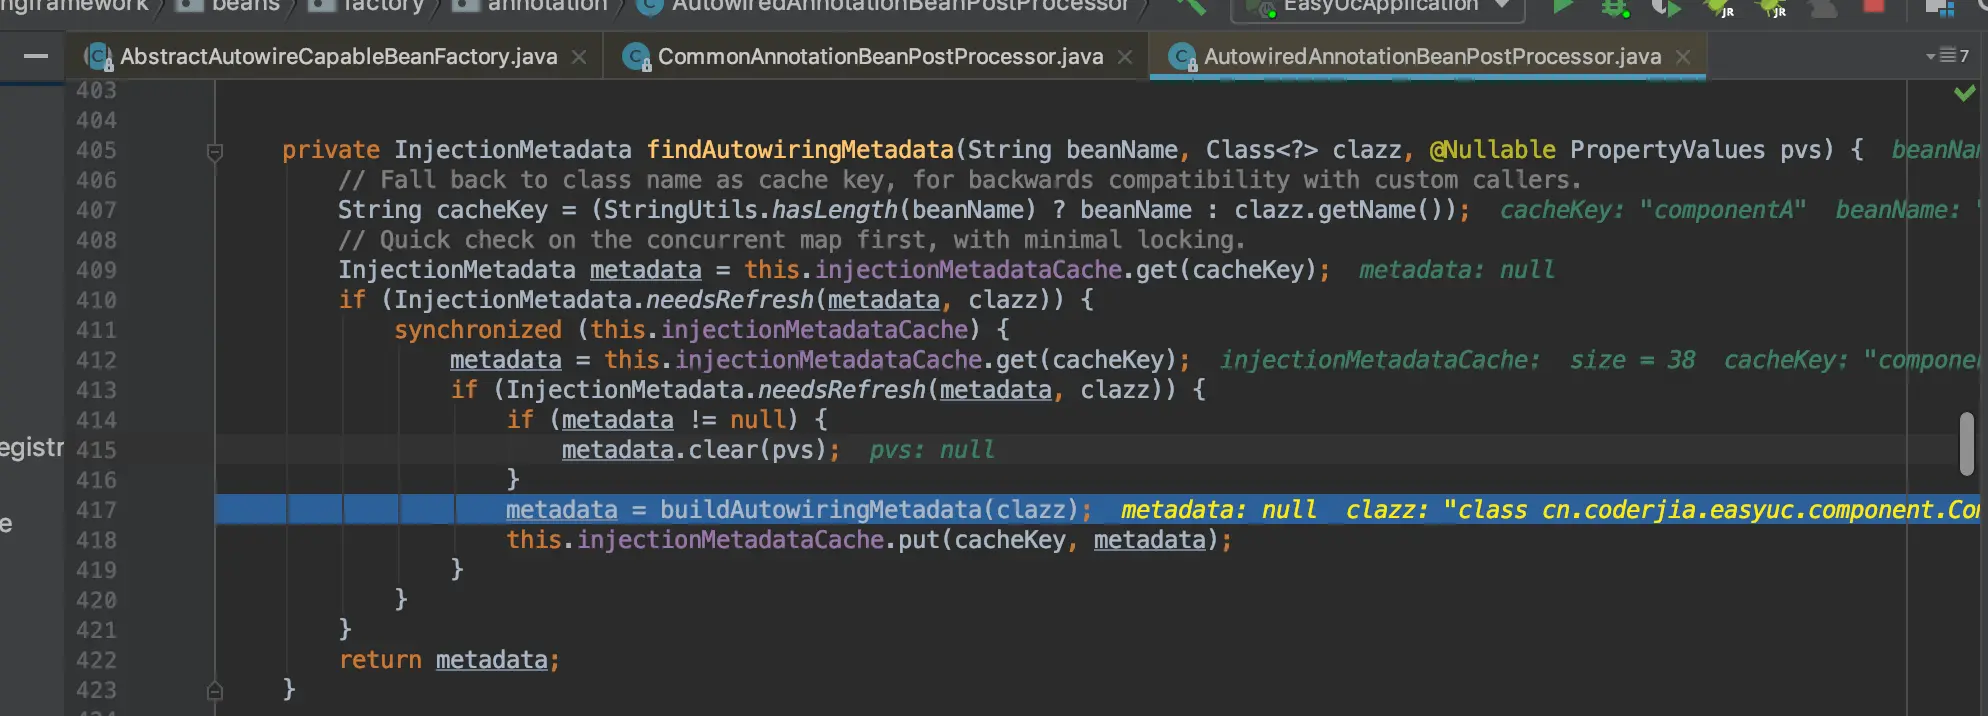The width and height of the screenshot is (1988, 716).
Task: Click "String cacheKey" declaration on line 407
Action: click(x=443, y=210)
